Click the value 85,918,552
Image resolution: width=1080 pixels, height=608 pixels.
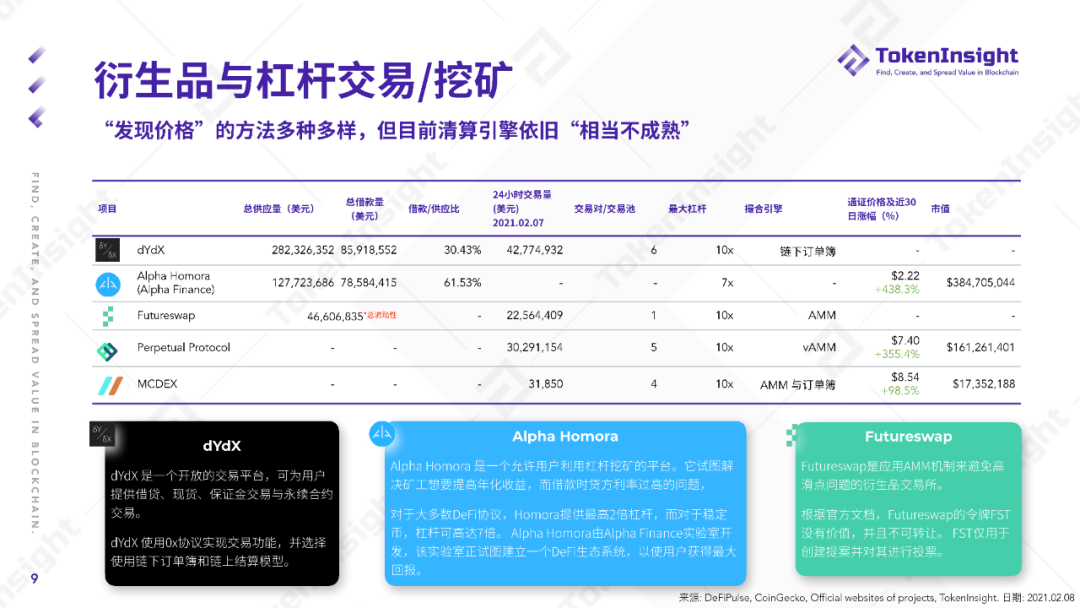click(368, 250)
